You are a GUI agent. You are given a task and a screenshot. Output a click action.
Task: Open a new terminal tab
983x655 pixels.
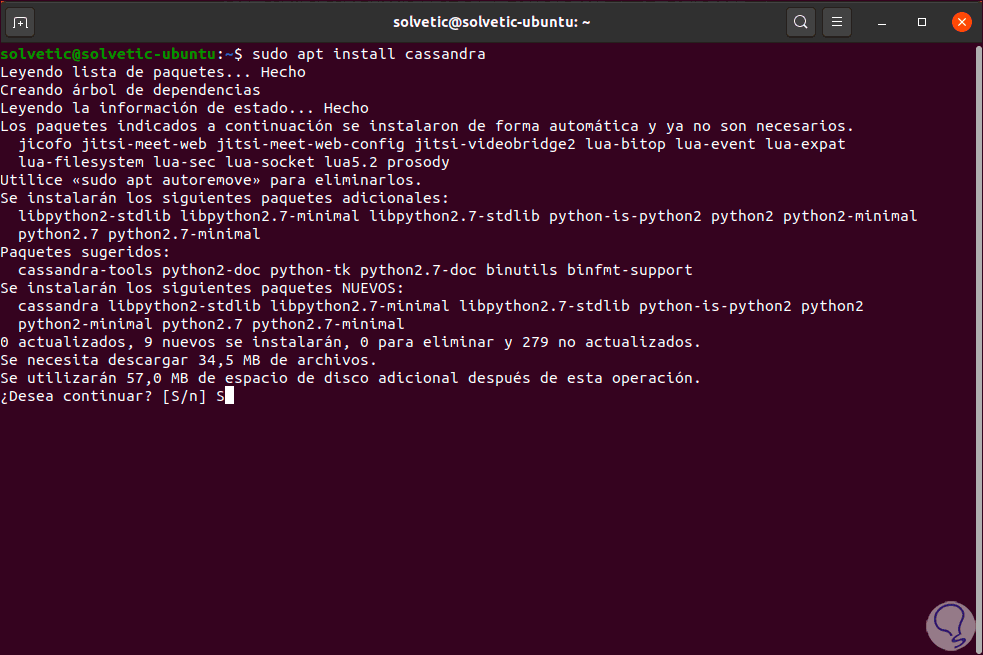tap(21, 21)
